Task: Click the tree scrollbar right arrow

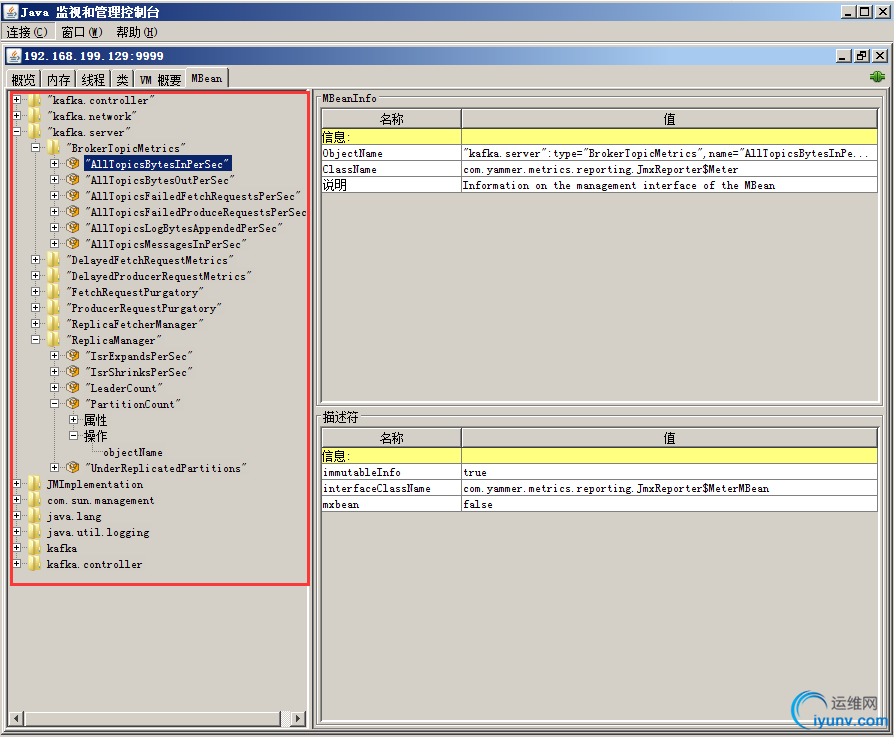Action: [298, 718]
